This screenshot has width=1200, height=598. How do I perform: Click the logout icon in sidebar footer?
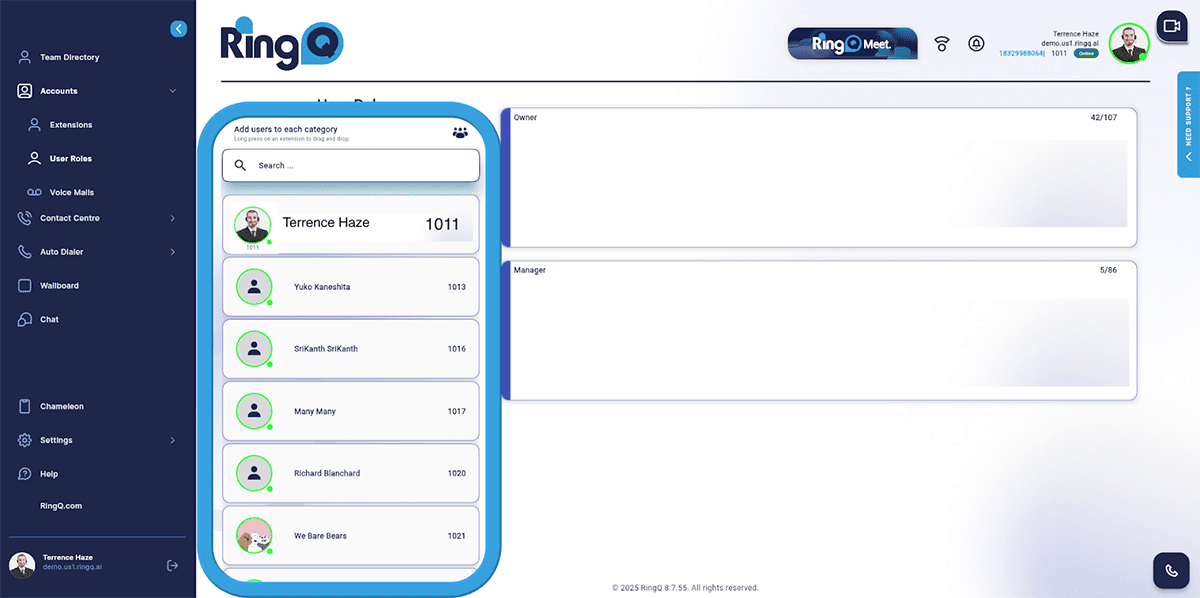click(172, 566)
